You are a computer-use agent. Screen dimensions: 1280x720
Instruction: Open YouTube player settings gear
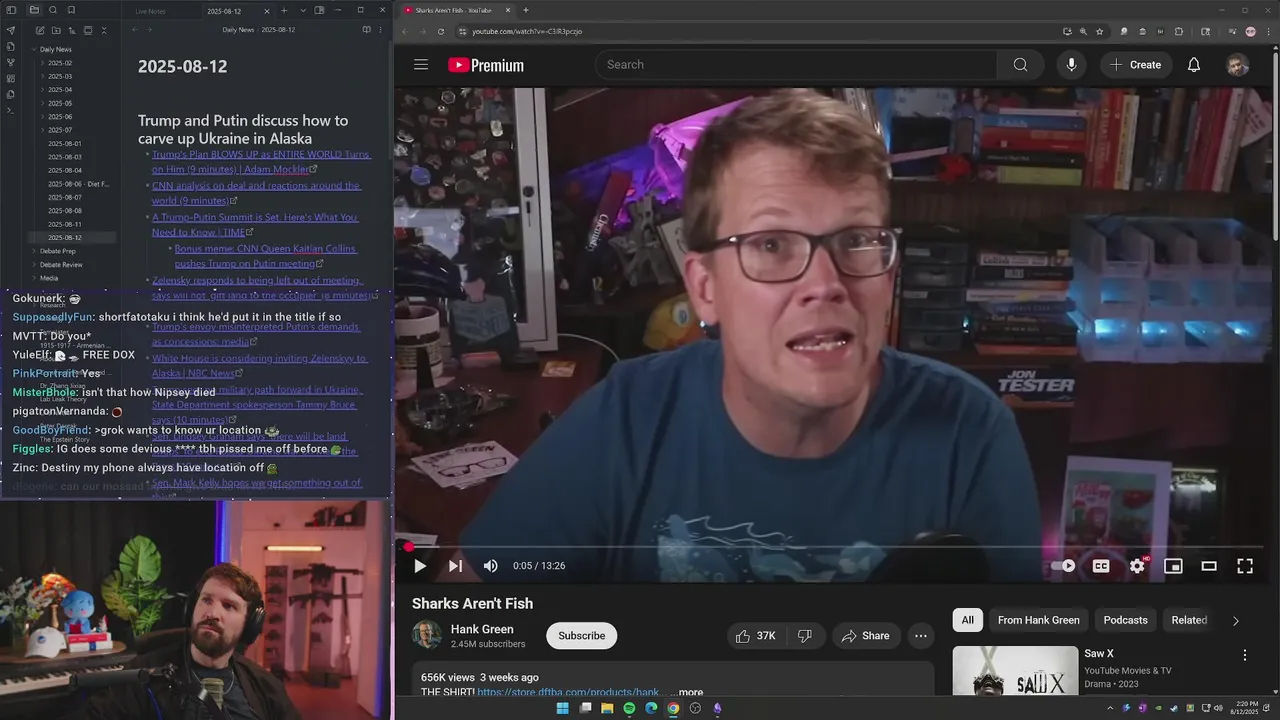tap(1137, 566)
